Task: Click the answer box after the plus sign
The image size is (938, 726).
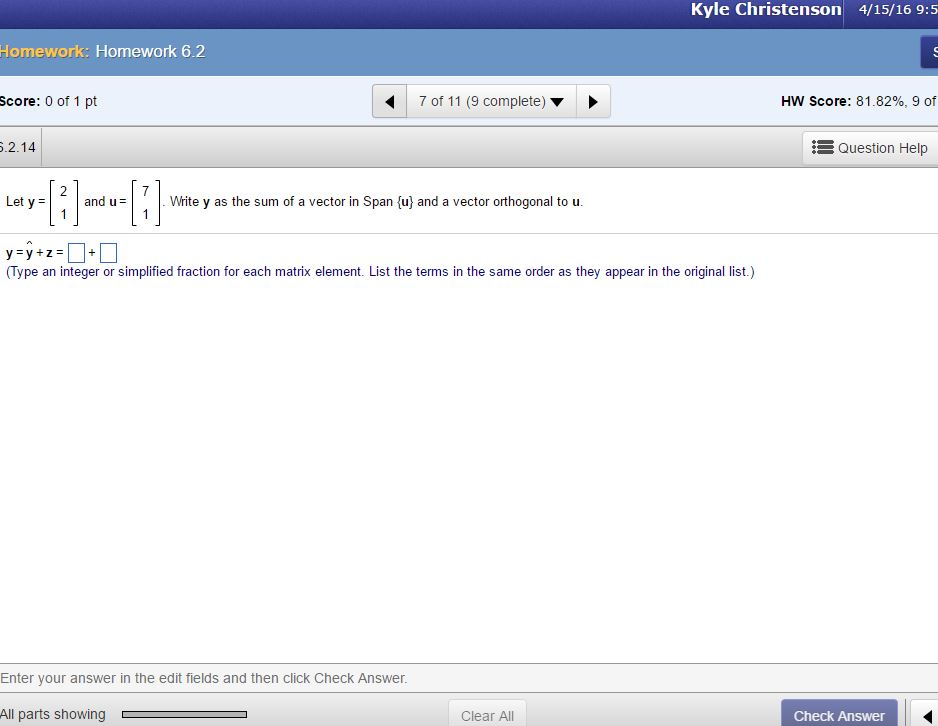Action: pyautogui.click(x=109, y=252)
